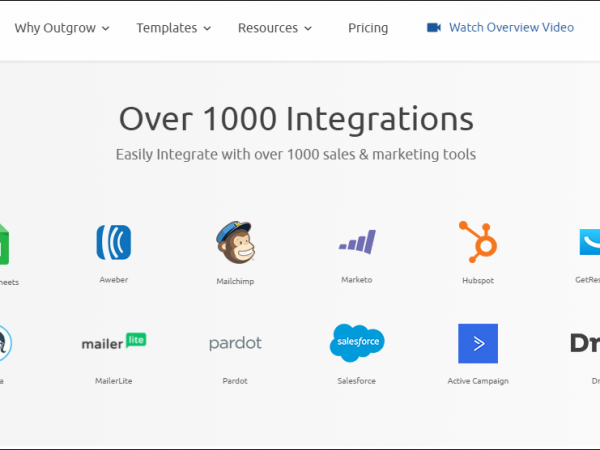Expand the Why Outgrow dropdown menu

coord(62,28)
